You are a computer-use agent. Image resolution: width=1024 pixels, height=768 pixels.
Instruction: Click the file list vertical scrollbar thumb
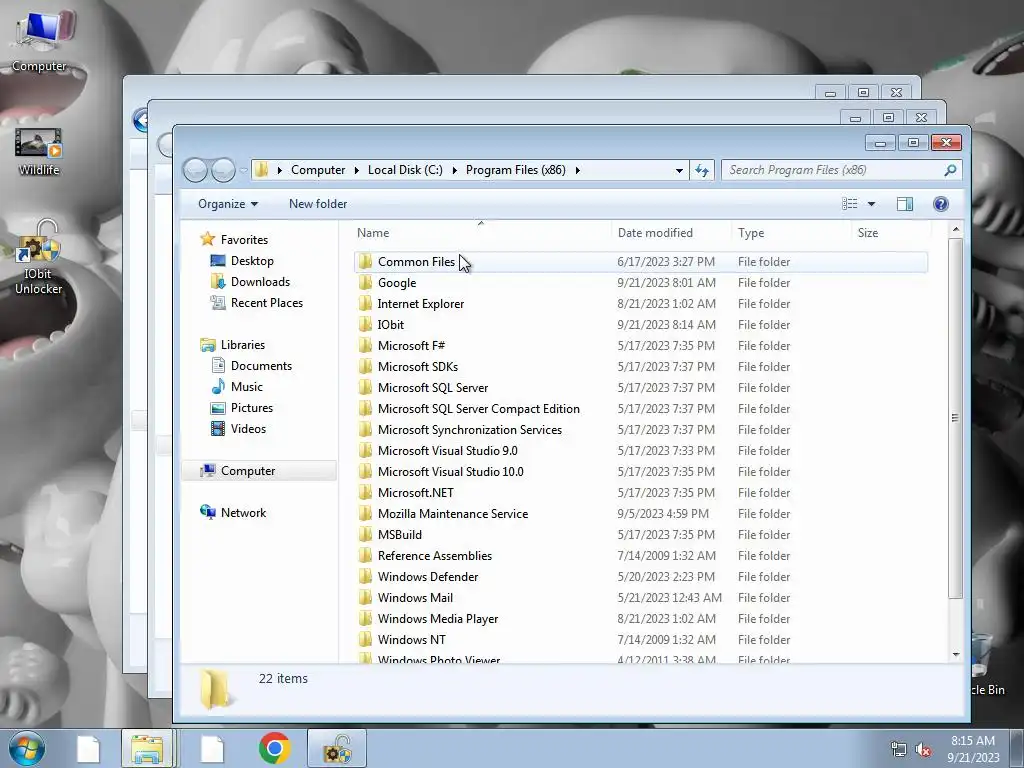coord(955,418)
